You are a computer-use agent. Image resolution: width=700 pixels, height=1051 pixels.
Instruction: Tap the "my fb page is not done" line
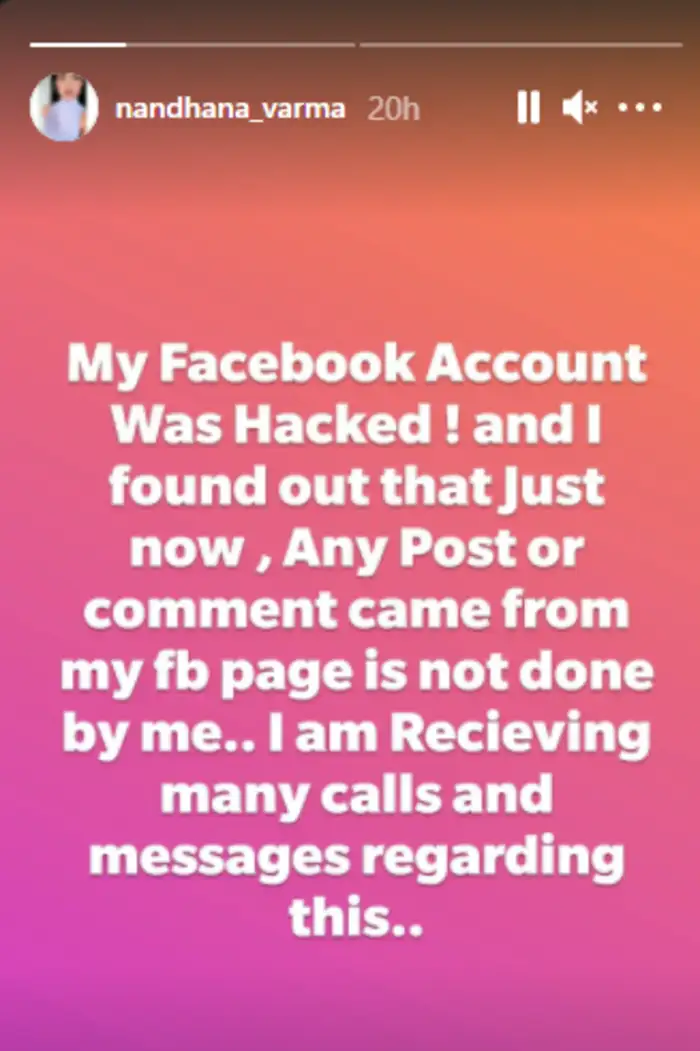357,675
